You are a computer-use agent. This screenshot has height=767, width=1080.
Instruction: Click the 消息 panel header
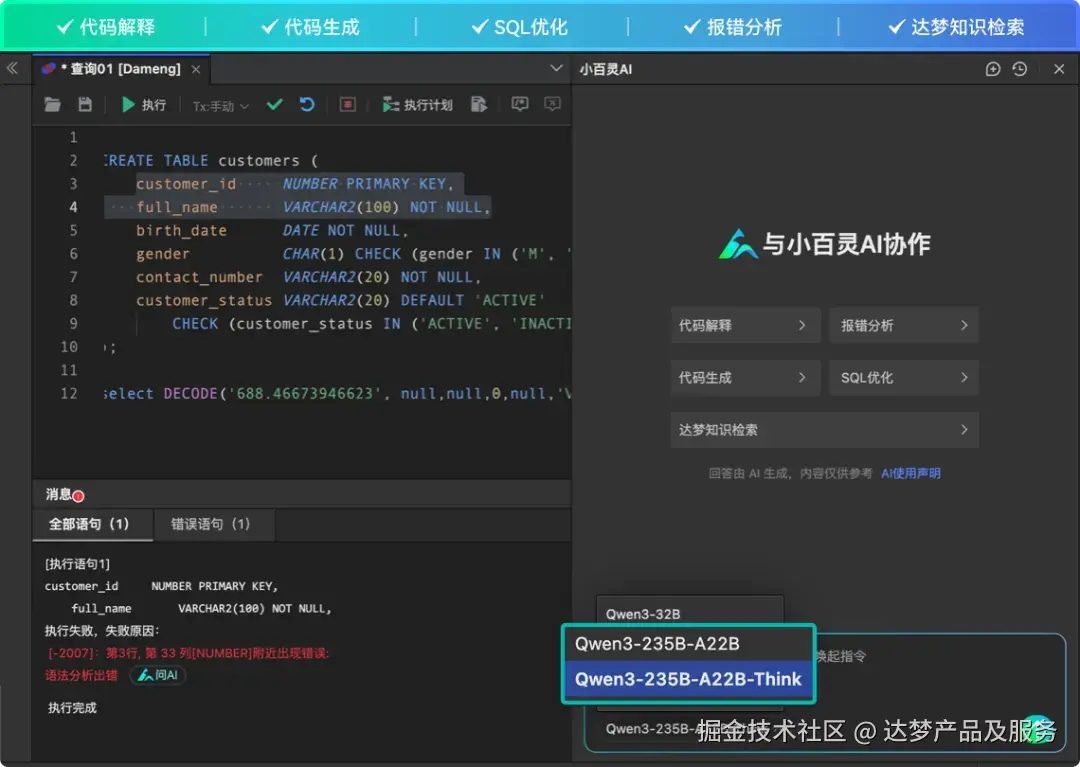click(59, 494)
